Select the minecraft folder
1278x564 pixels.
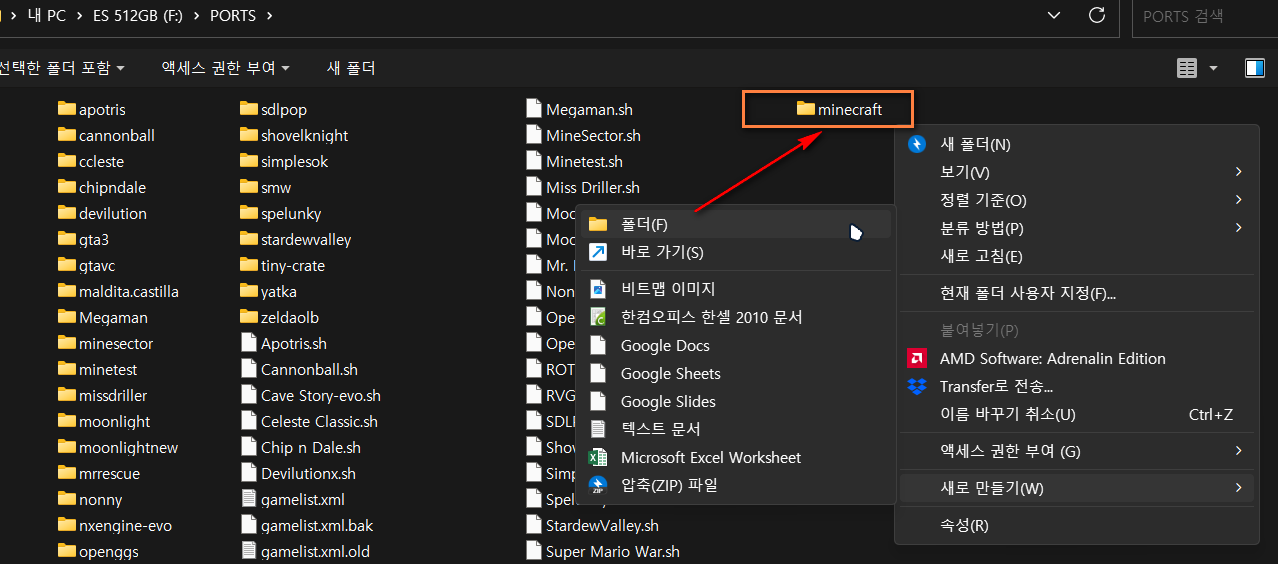point(839,109)
